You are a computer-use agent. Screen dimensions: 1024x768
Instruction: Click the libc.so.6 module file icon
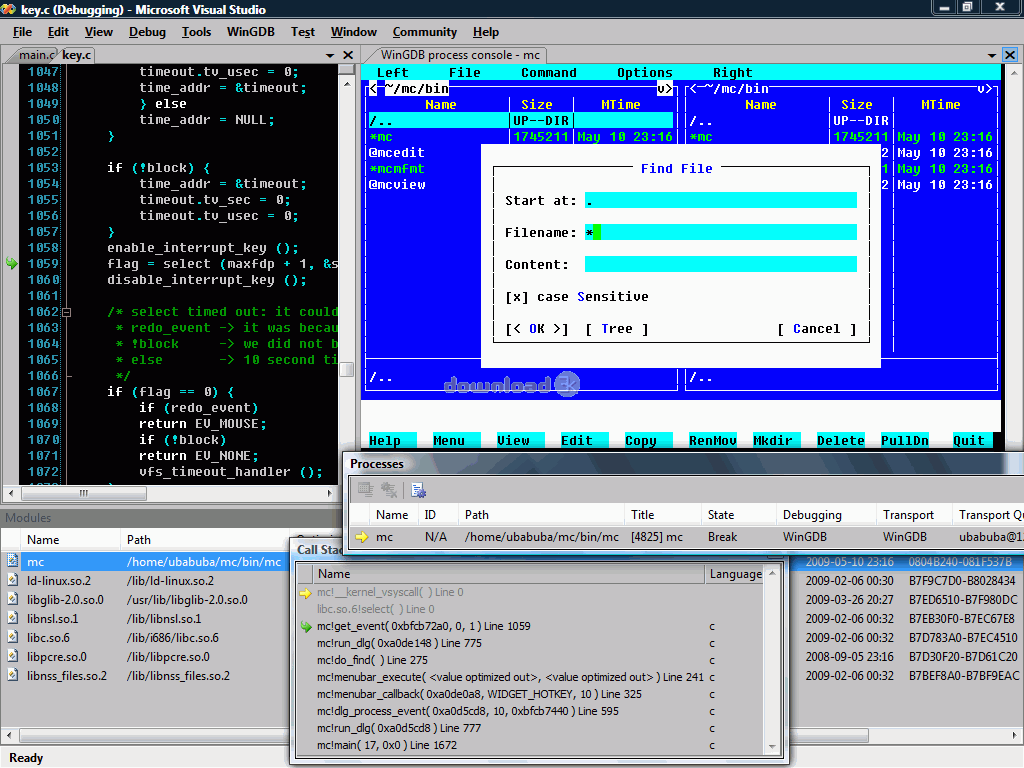pyautogui.click(x=12, y=638)
